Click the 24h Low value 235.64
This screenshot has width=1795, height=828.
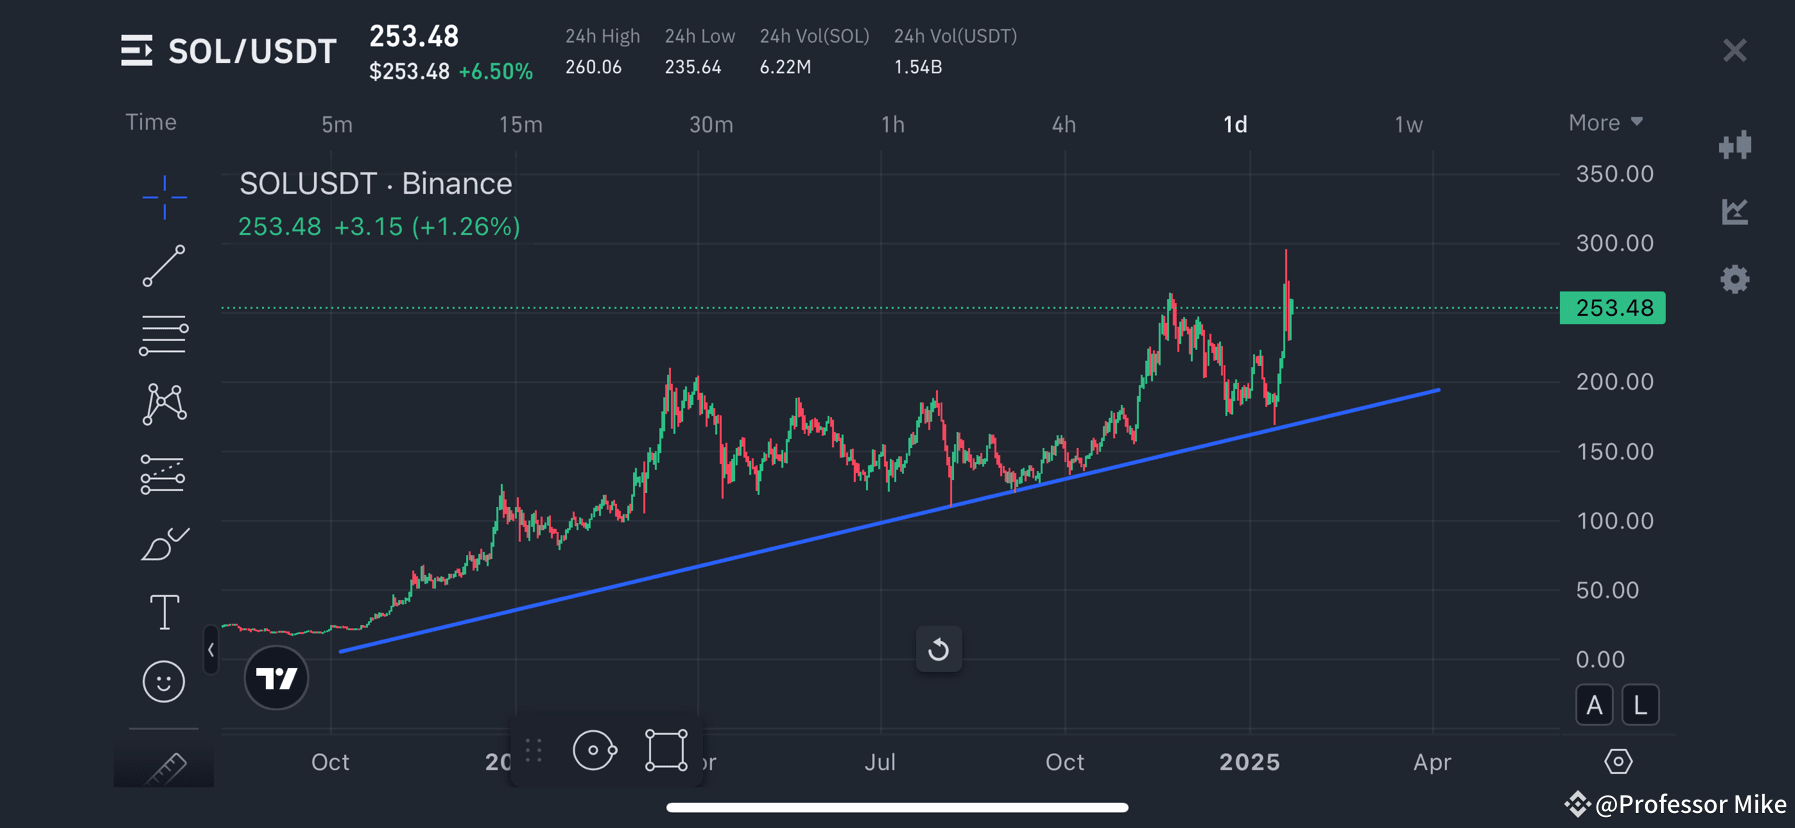[x=693, y=67]
